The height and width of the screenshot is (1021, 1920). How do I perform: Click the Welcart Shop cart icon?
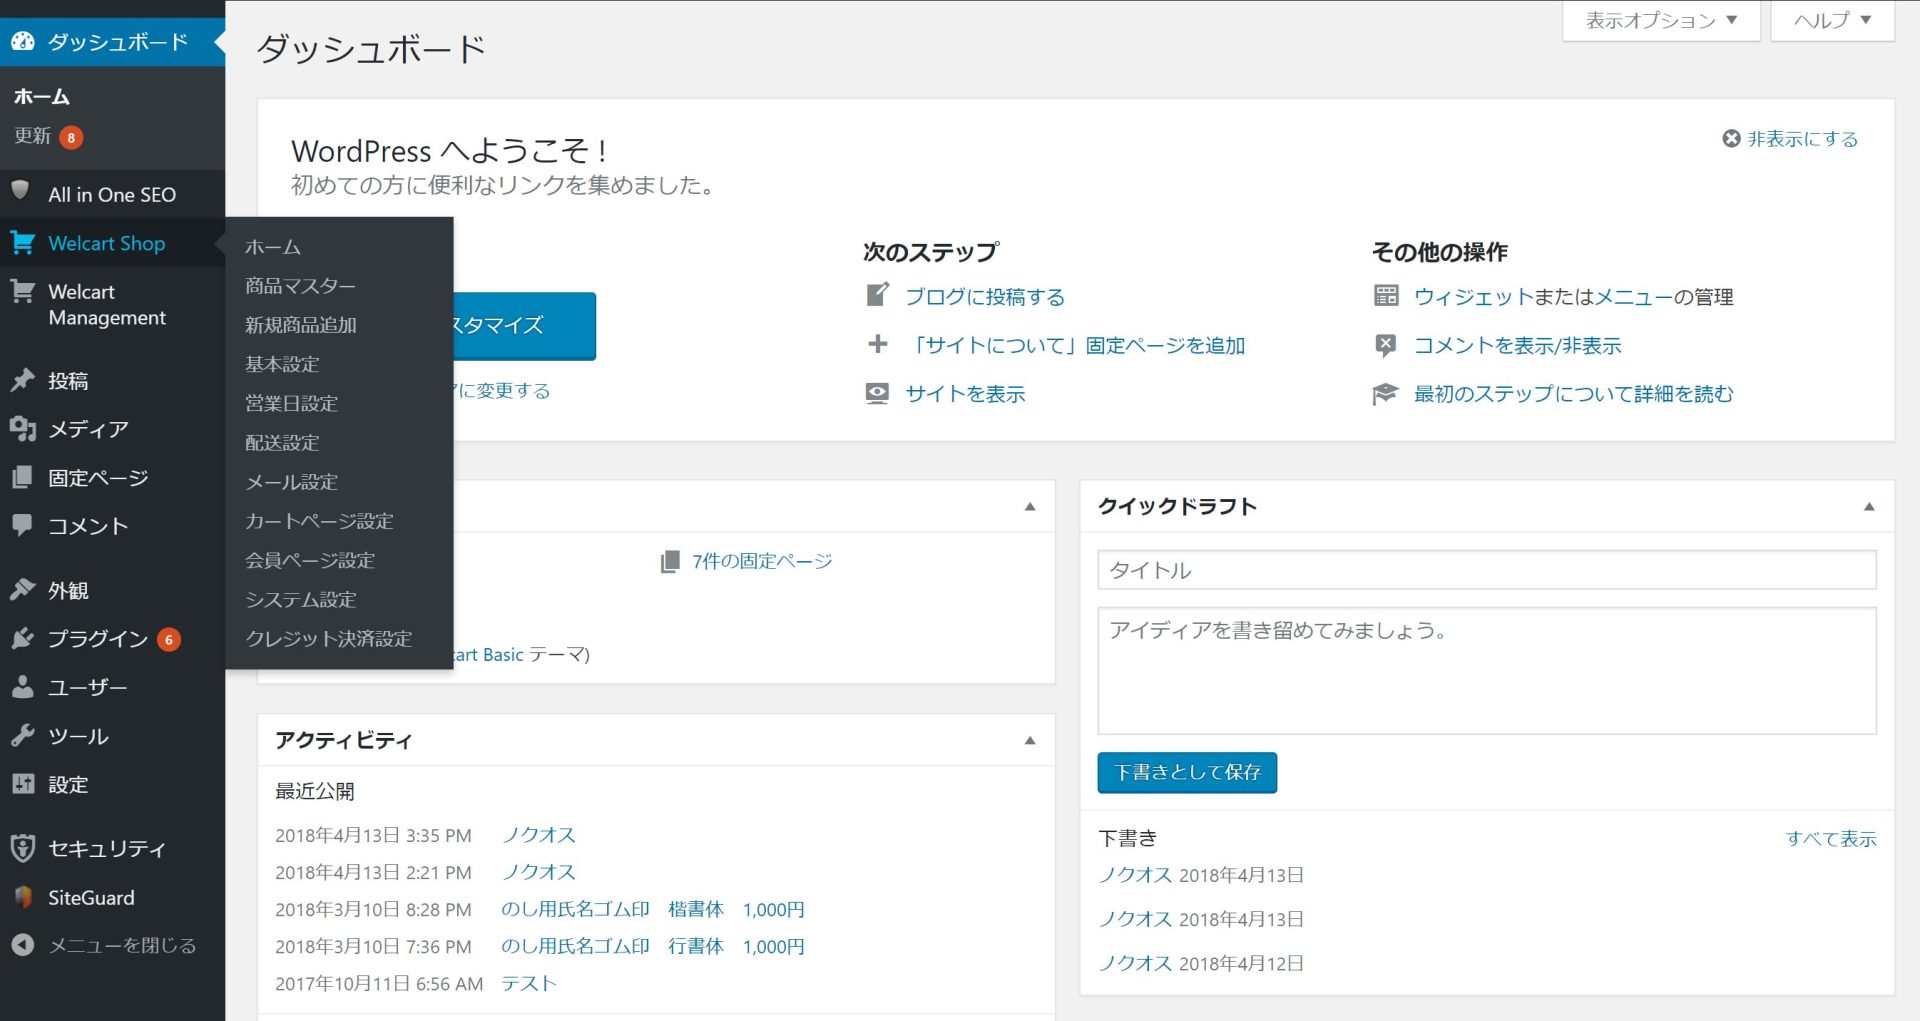pyautogui.click(x=22, y=242)
